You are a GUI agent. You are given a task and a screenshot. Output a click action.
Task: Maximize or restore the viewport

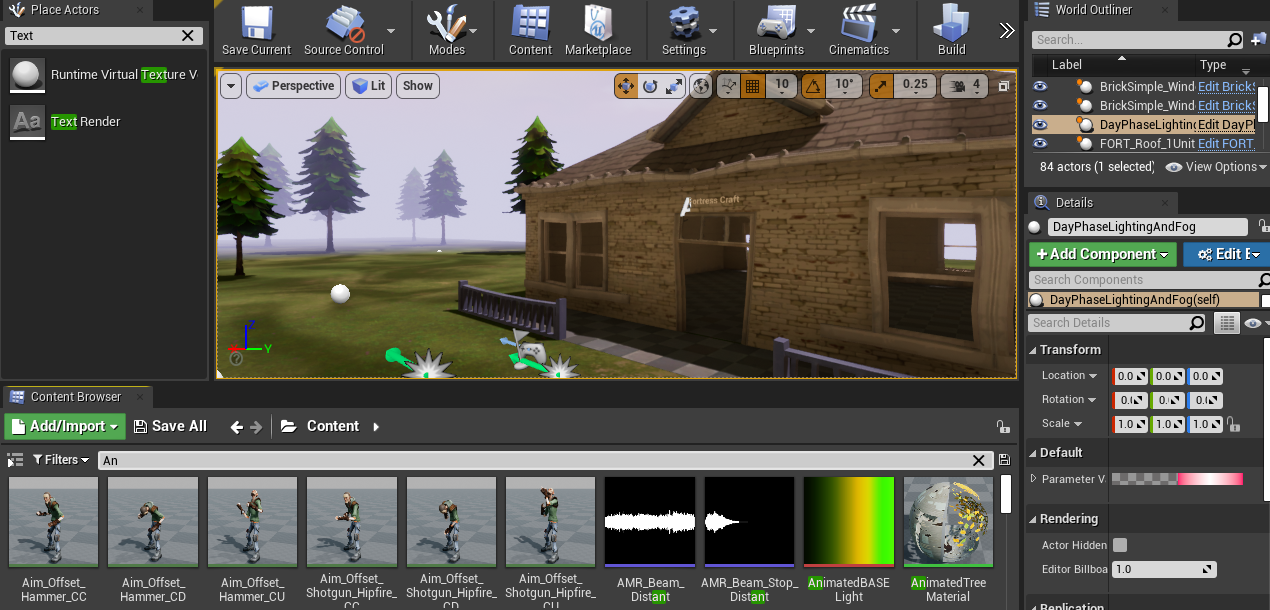coord(1004,86)
